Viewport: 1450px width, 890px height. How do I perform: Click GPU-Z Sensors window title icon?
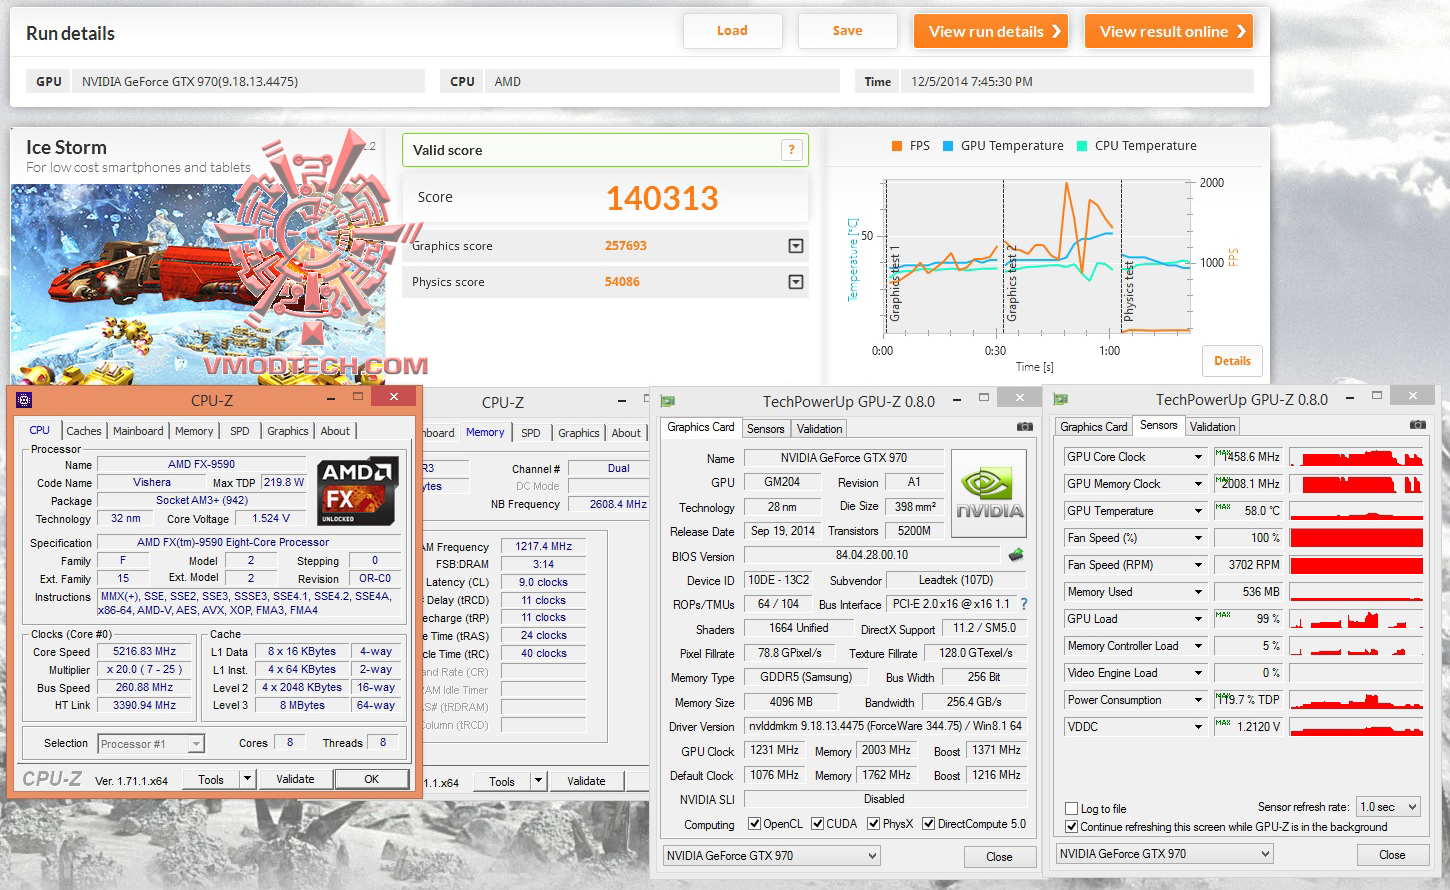click(x=1061, y=399)
